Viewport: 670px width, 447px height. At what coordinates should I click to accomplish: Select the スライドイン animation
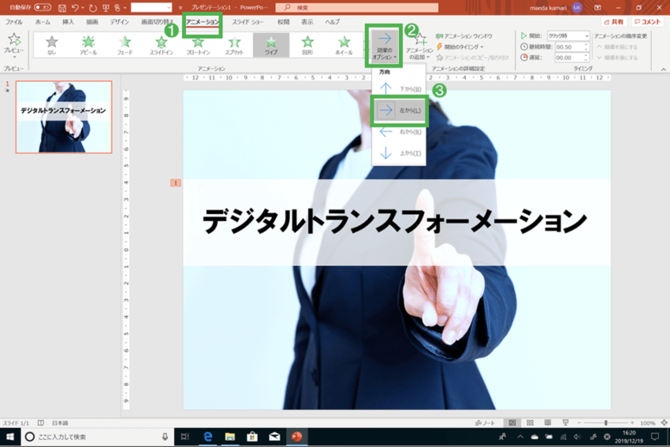pos(161,45)
